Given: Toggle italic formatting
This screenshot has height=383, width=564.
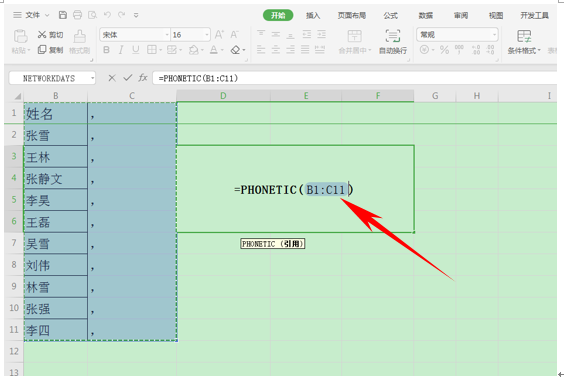Looking at the screenshot, I should point(121,50).
